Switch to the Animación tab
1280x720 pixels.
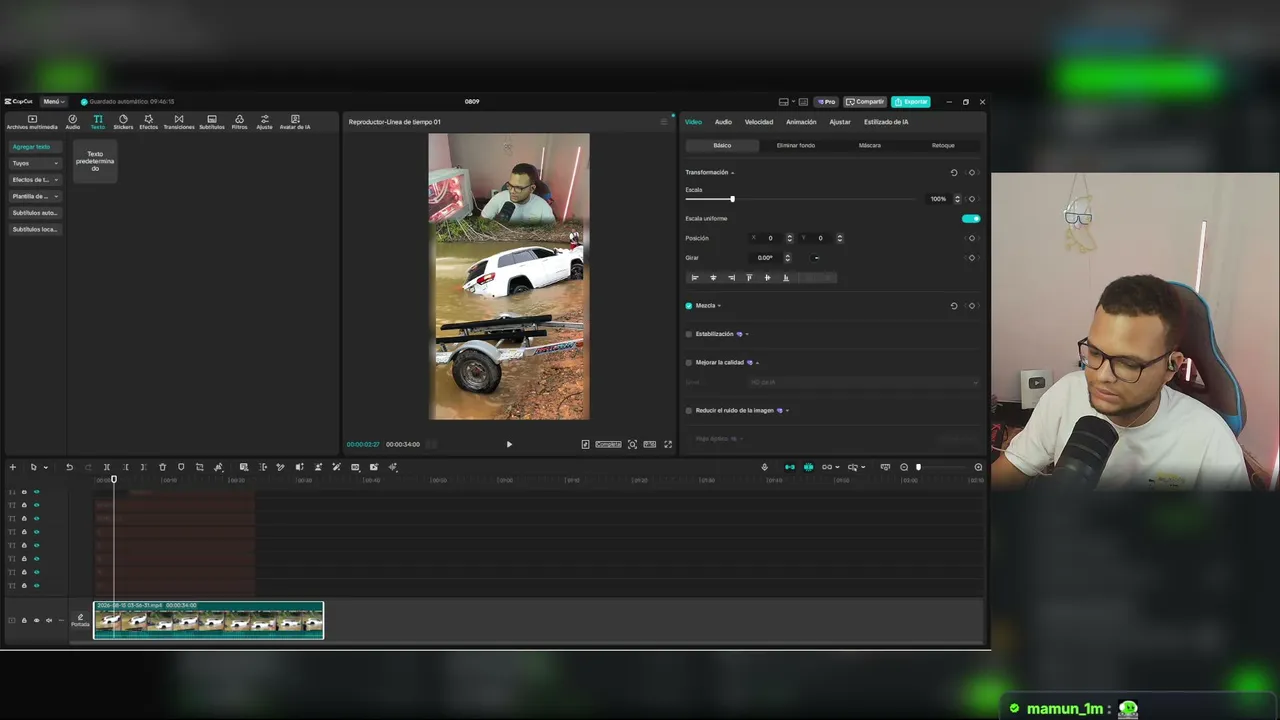[801, 122]
